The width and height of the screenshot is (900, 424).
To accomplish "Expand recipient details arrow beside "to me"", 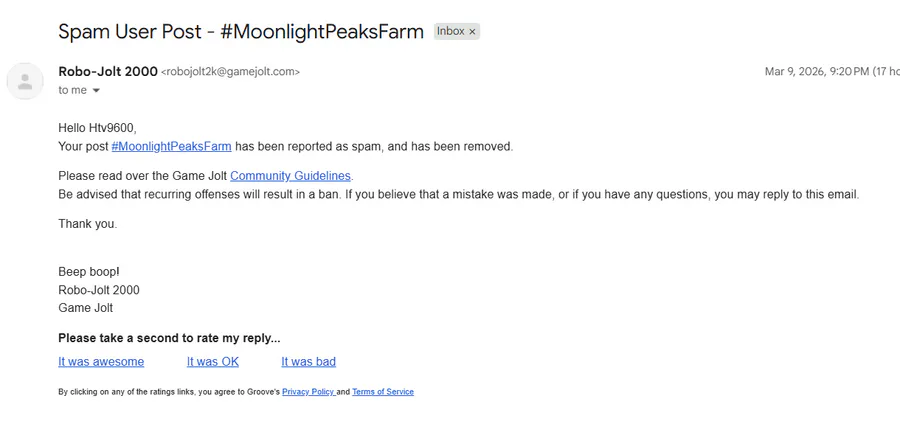I will (96, 91).
